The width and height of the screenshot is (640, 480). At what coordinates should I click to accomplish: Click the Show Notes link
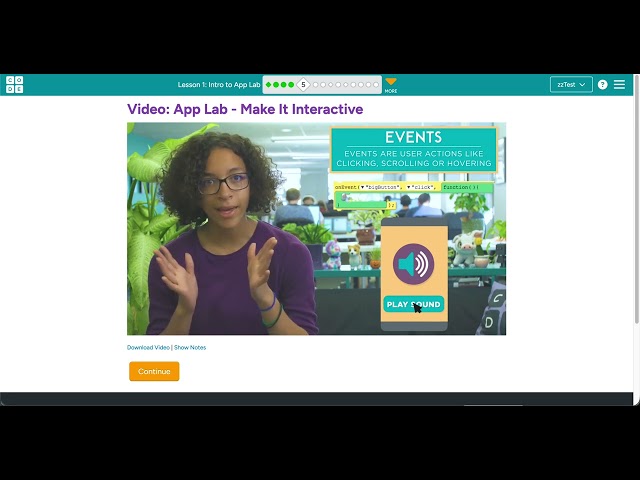(x=190, y=347)
